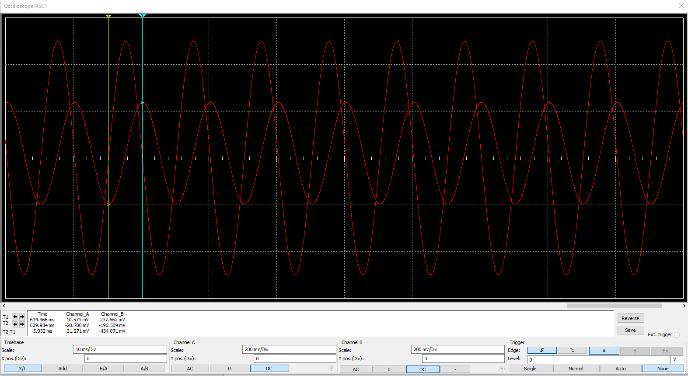Viewport: 688px width, 376px height.
Task: Set Channel A coupling to DC
Action: [269, 369]
